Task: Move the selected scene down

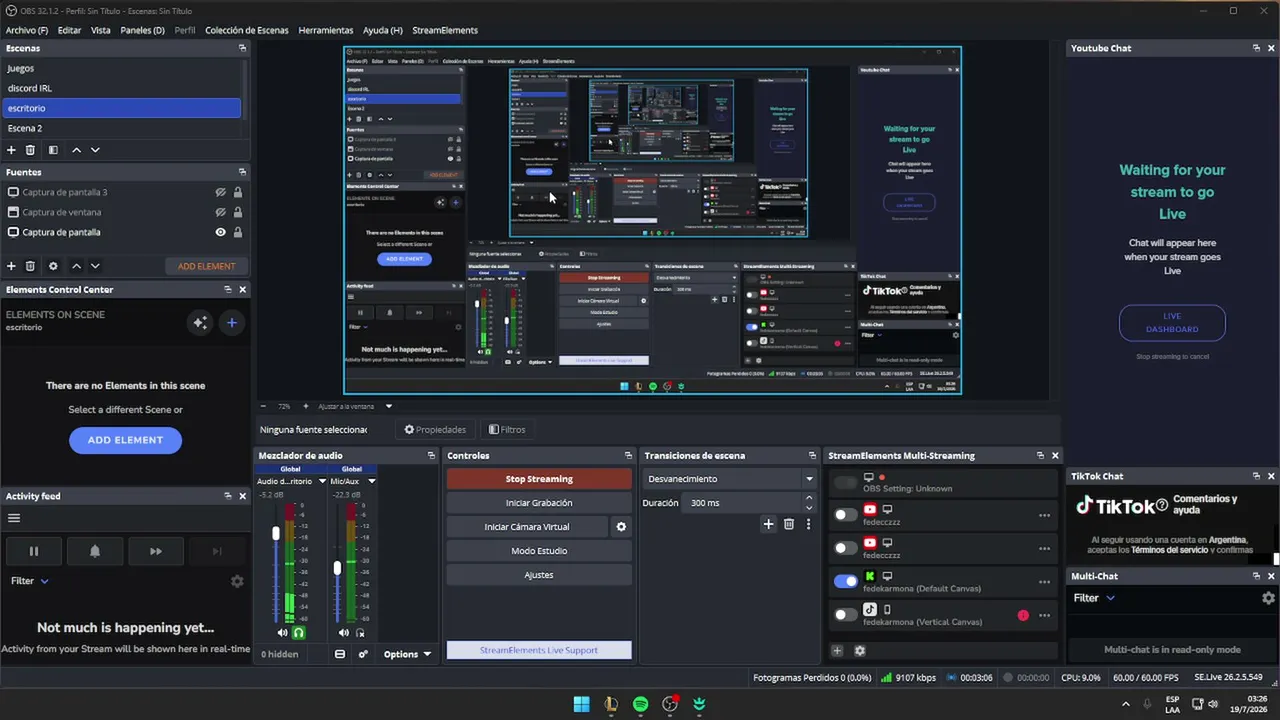Action: click(x=95, y=150)
